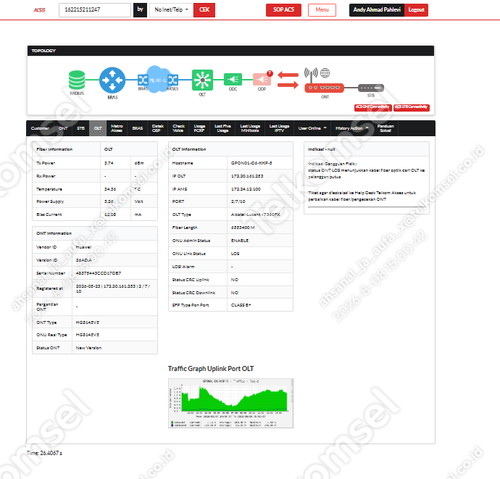This screenshot has height=479, width=500.
Task: Click the 'ONT Information' table header
Action: pos(95,233)
